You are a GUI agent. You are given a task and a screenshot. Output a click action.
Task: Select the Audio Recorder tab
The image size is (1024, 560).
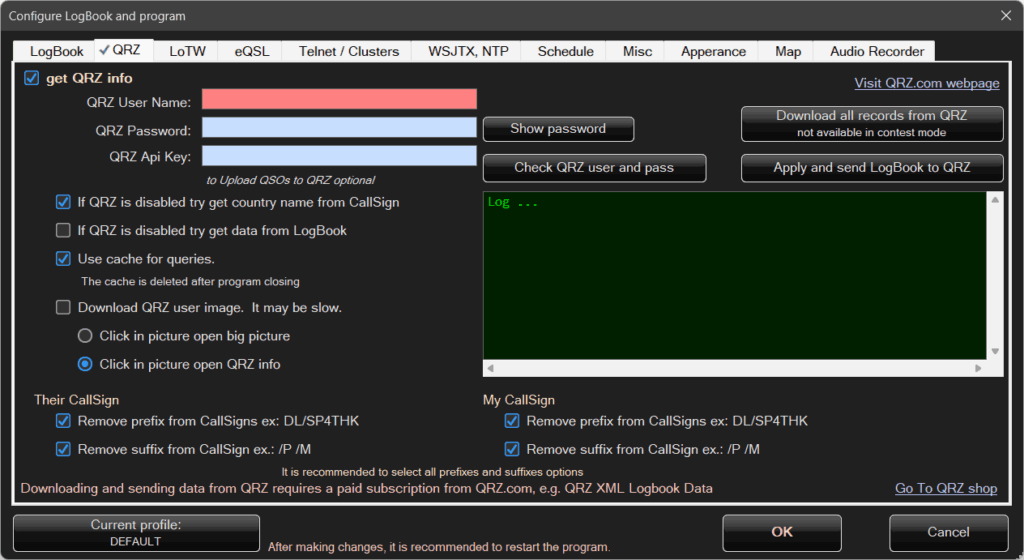click(876, 51)
